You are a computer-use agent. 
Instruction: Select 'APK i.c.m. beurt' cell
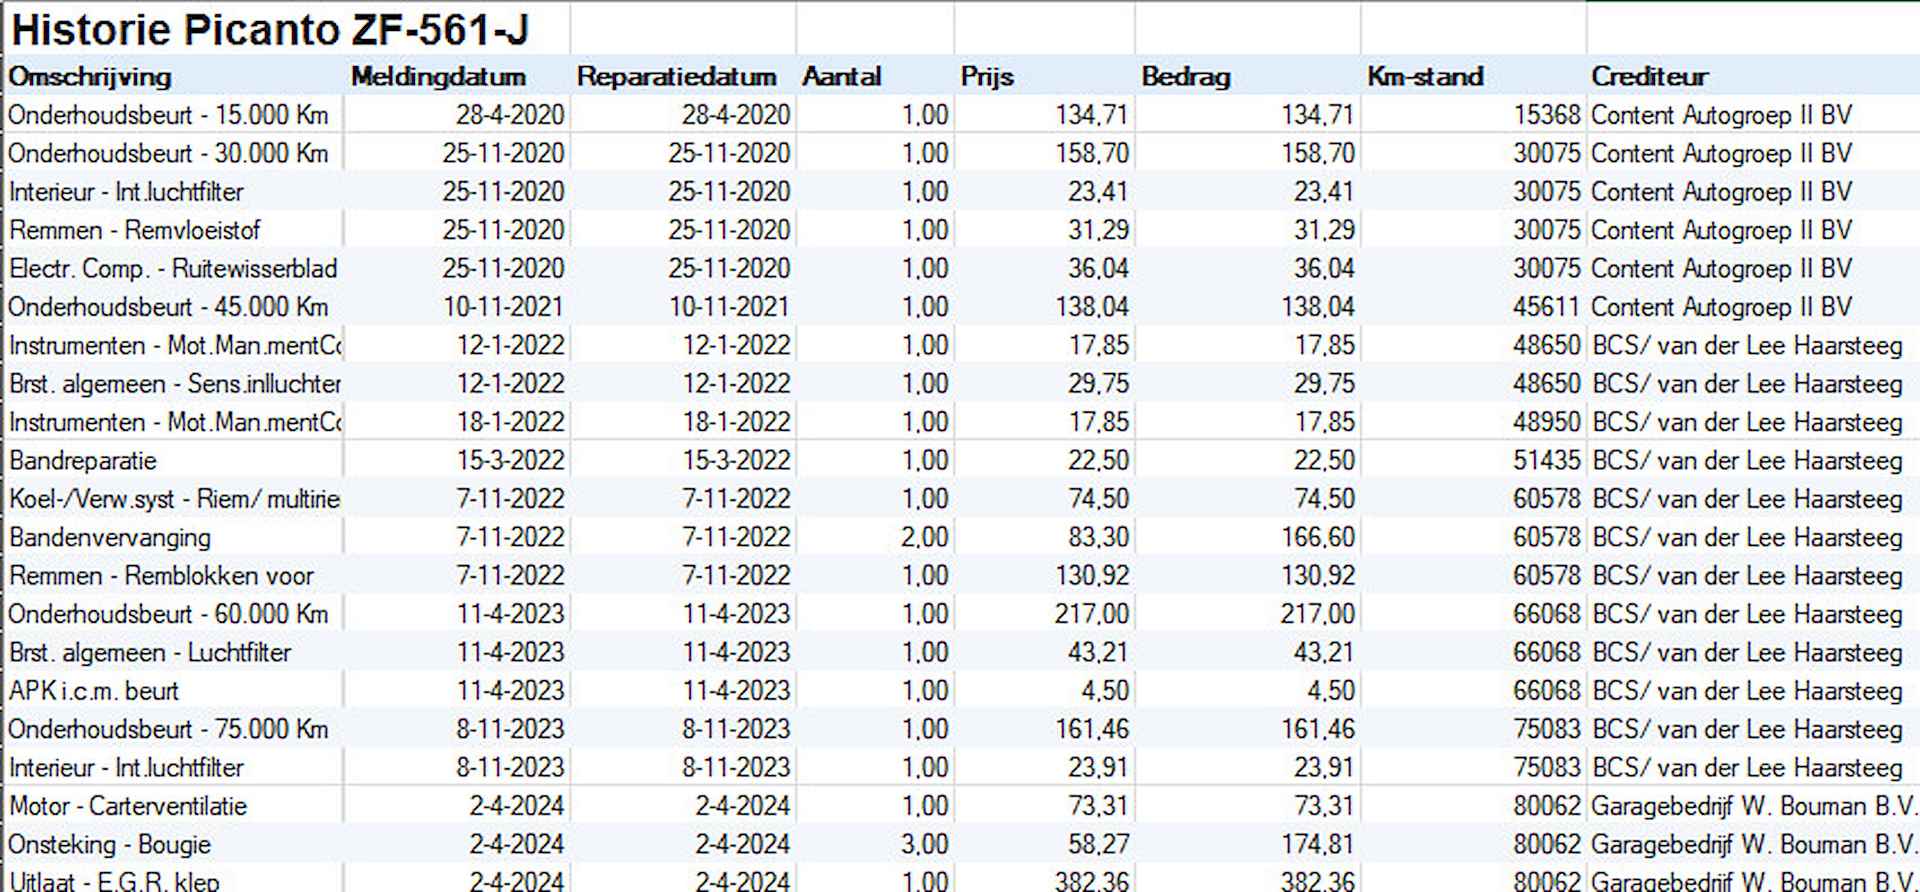coord(174,691)
